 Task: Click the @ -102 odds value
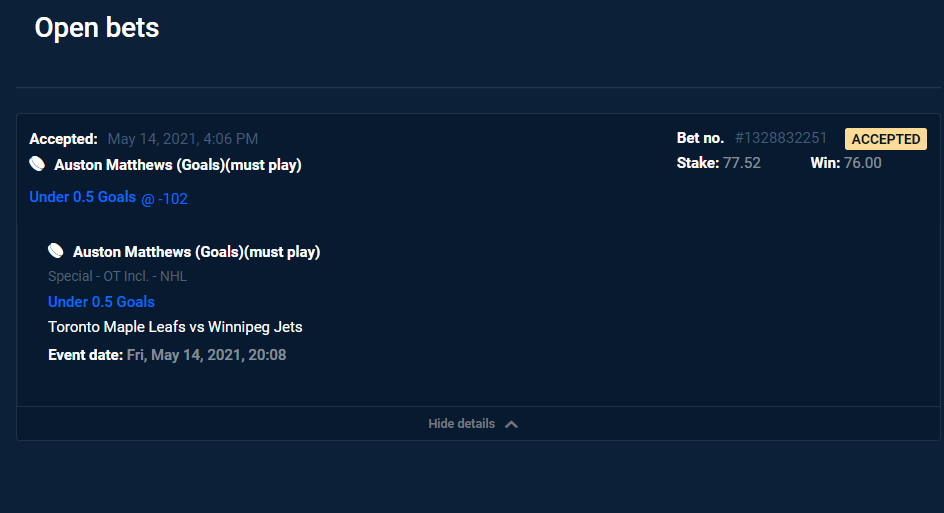165,199
